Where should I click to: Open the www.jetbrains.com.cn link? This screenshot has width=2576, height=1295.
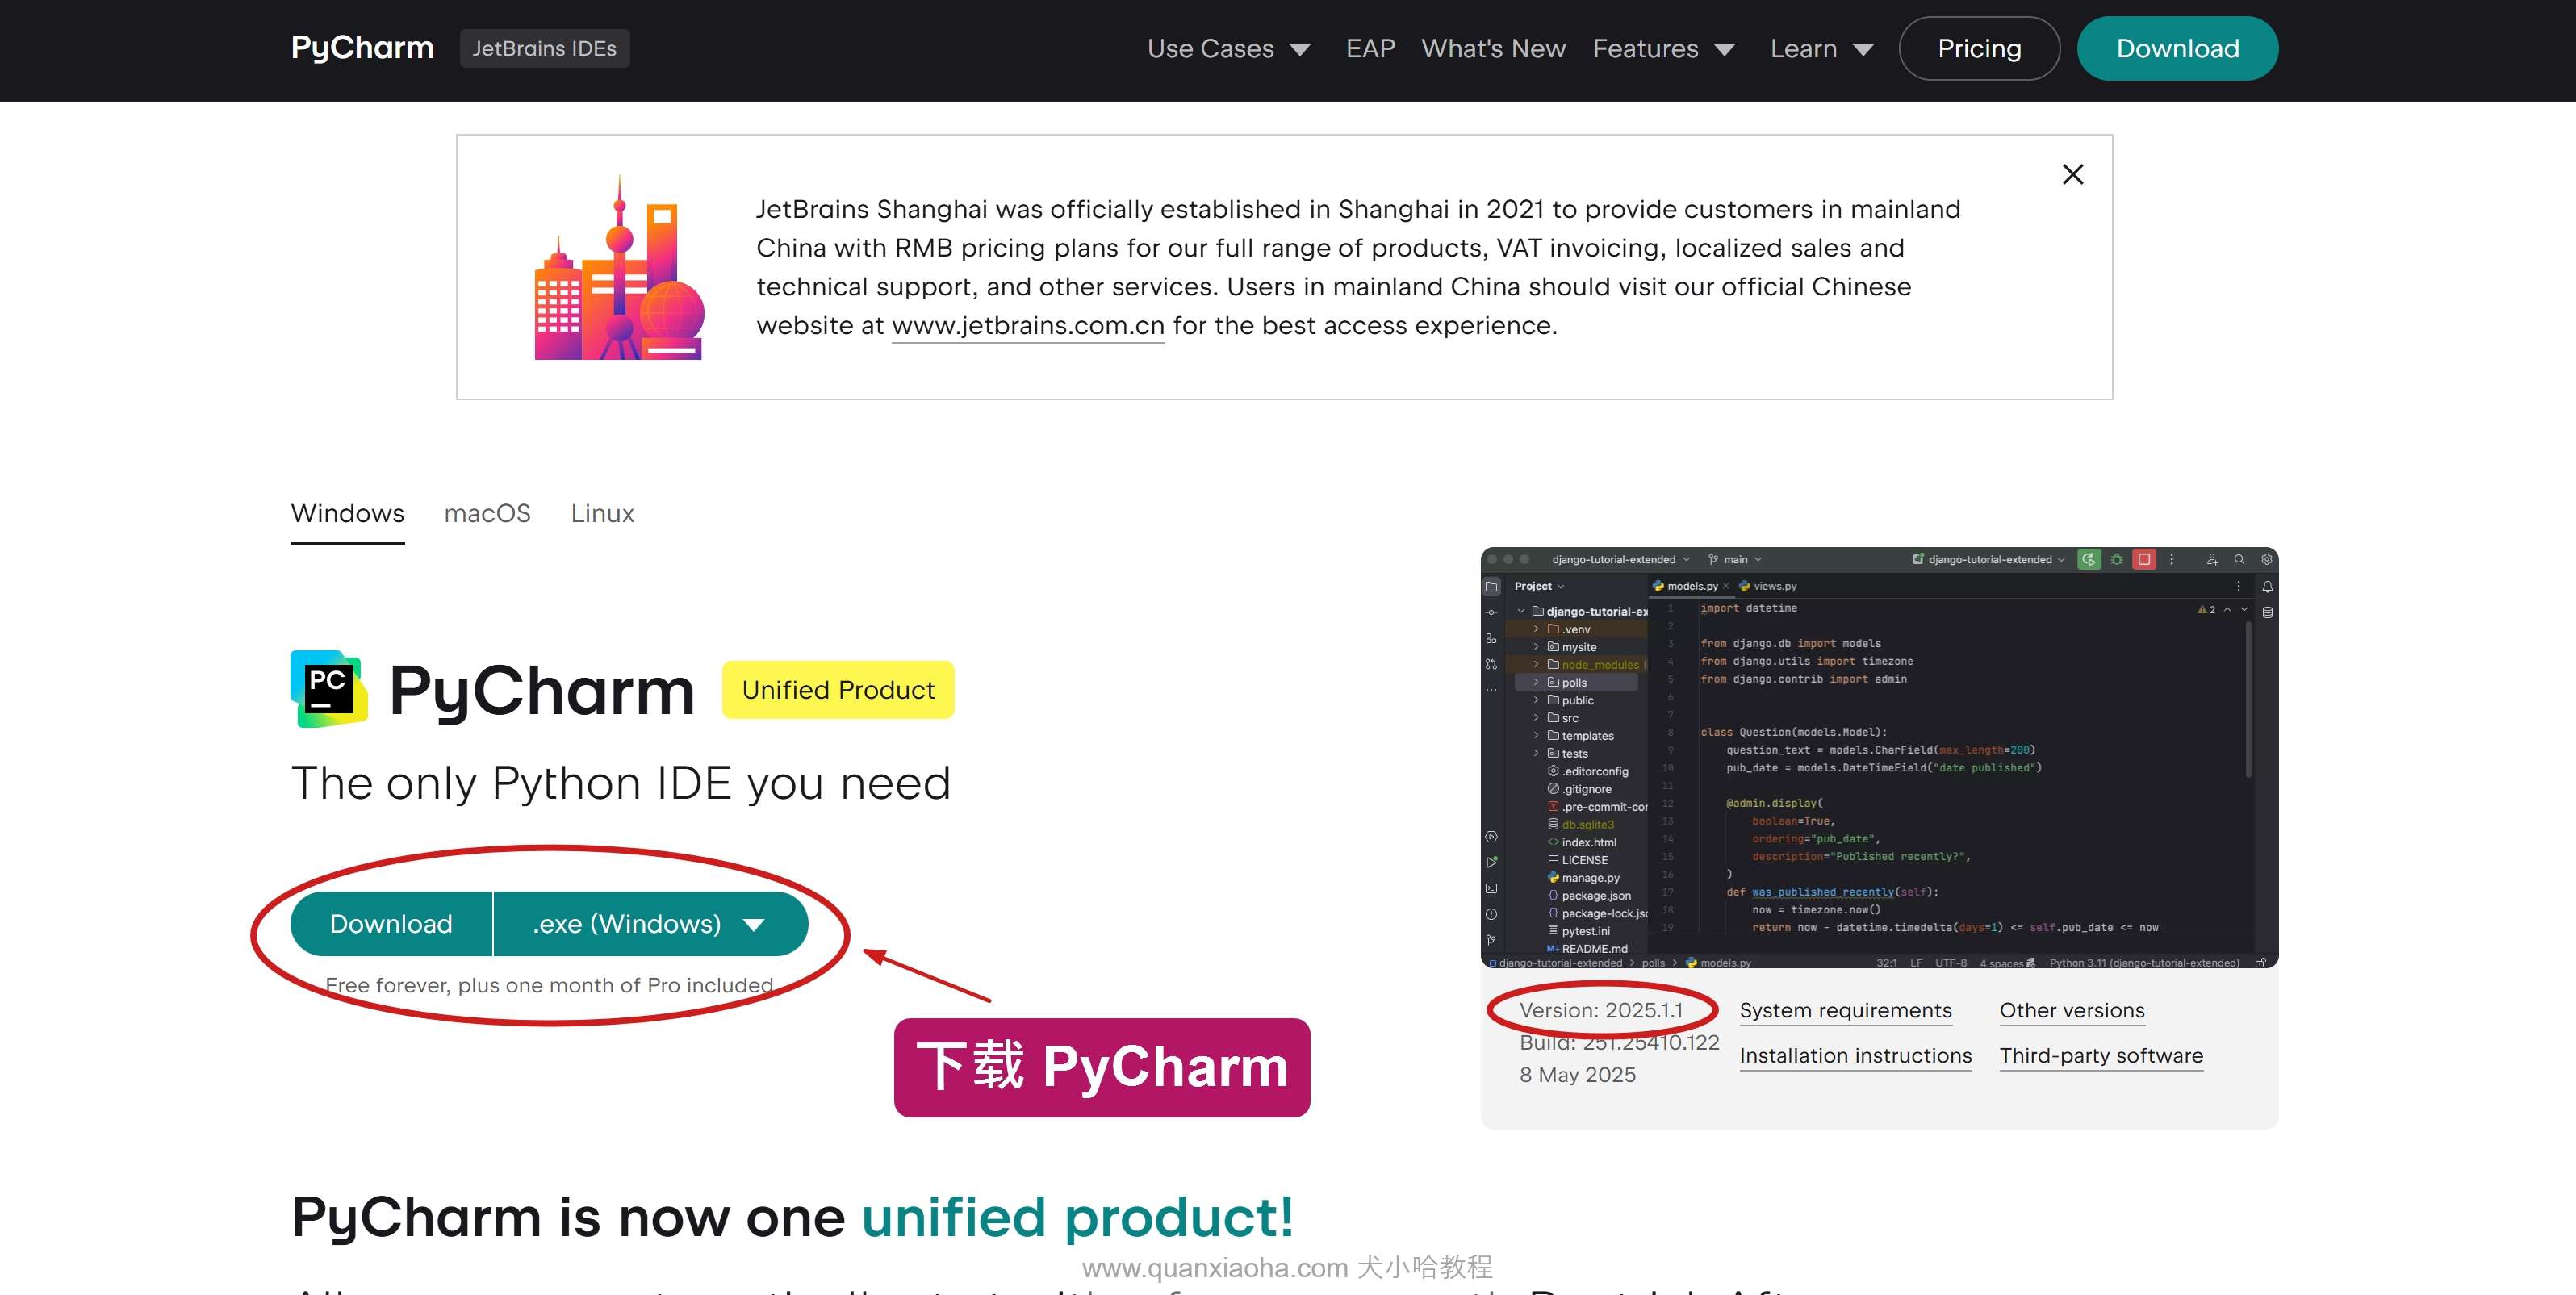[1028, 326]
